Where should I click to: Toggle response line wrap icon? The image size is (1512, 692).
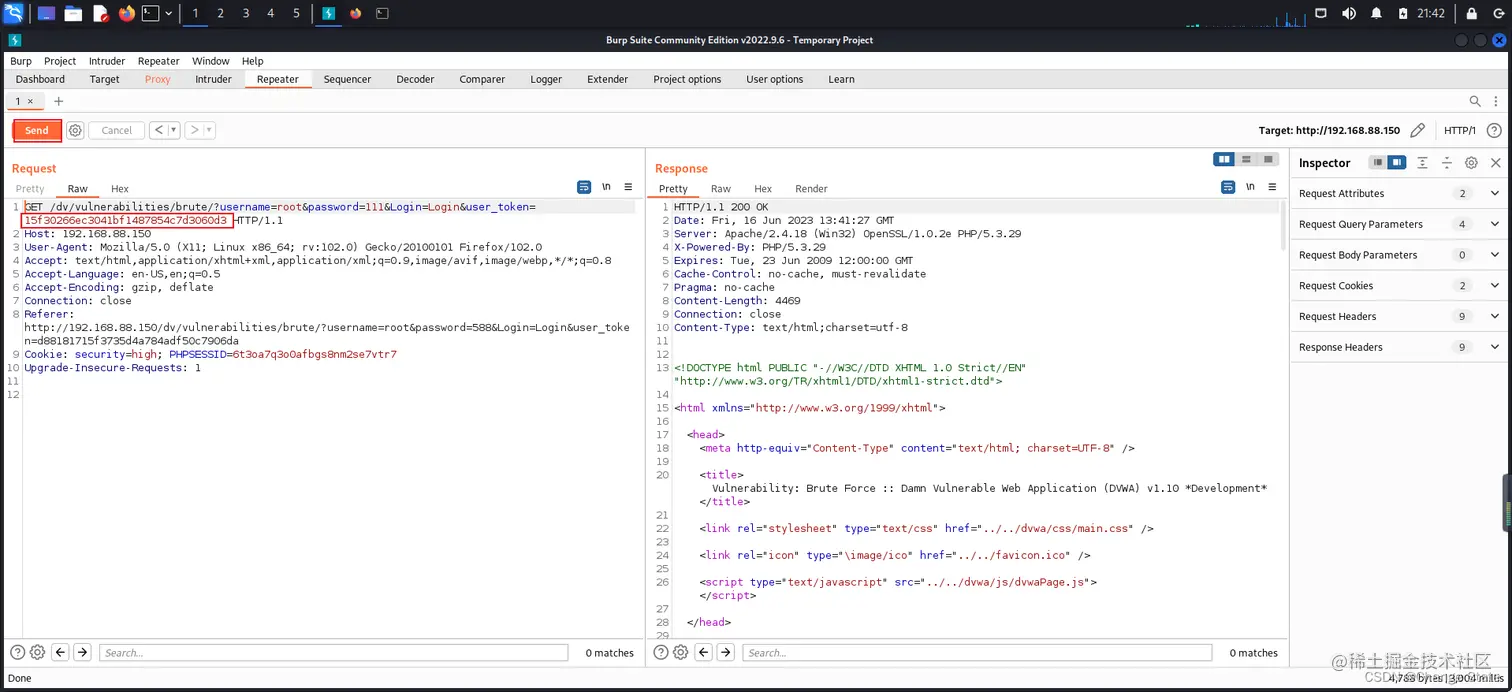pos(1228,187)
